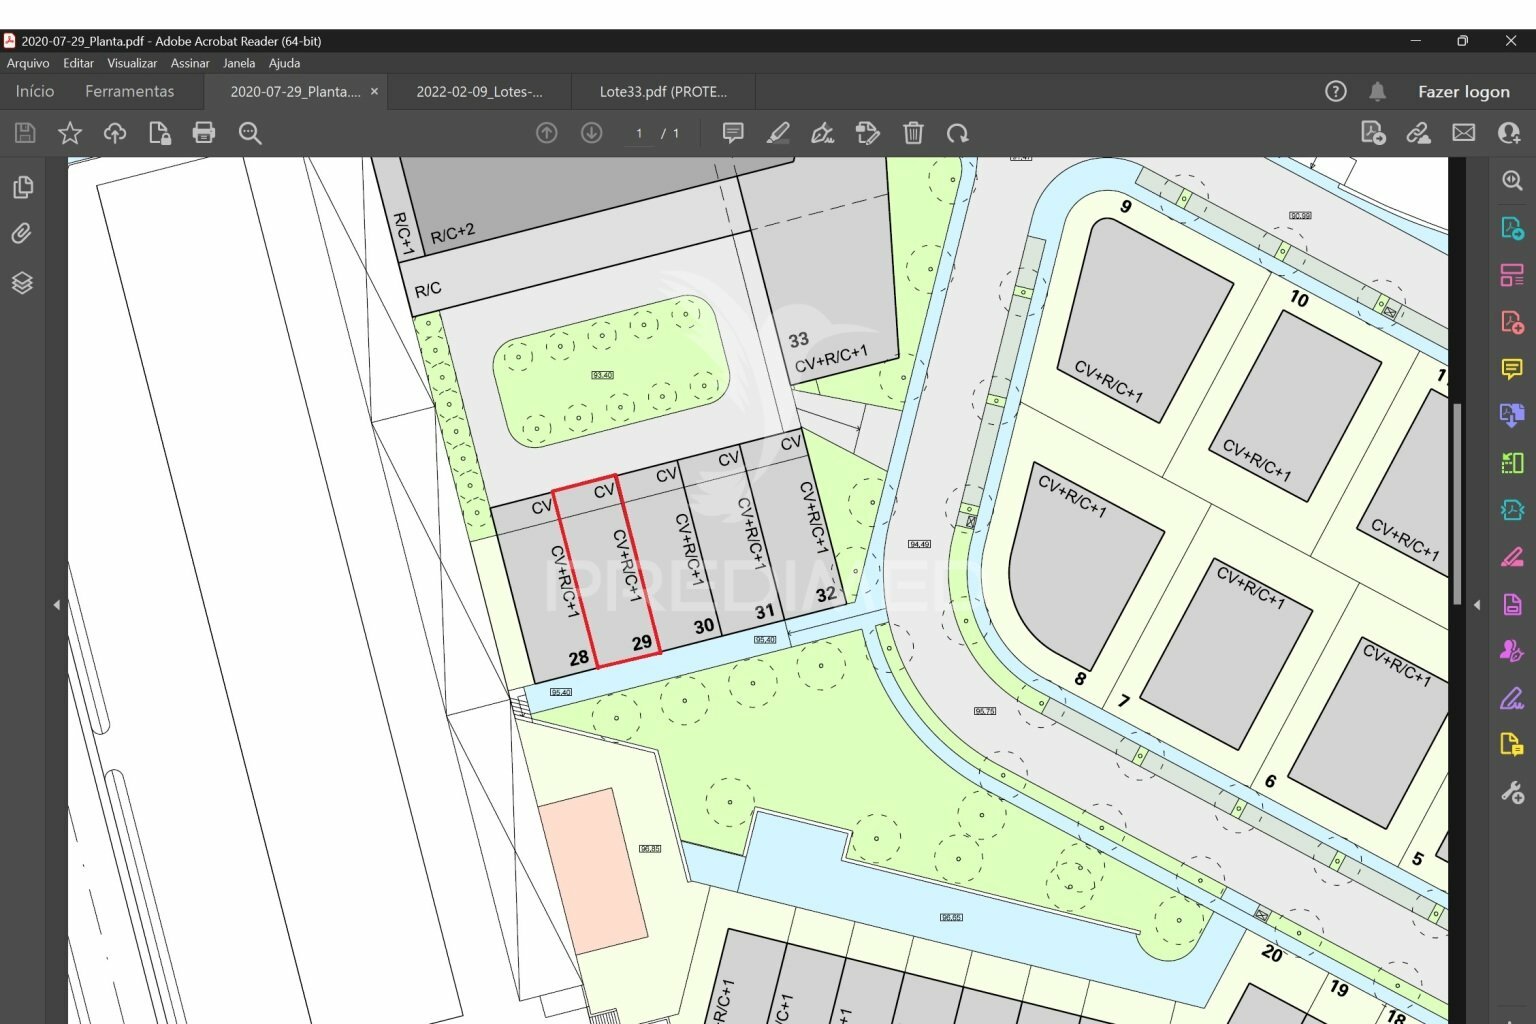Open the Ferramentas view

pos(129,91)
